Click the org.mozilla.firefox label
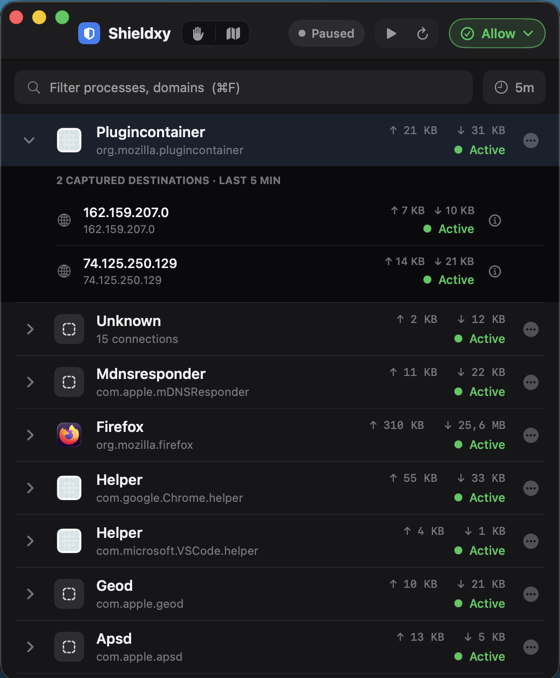This screenshot has height=678, width=560. click(144, 445)
